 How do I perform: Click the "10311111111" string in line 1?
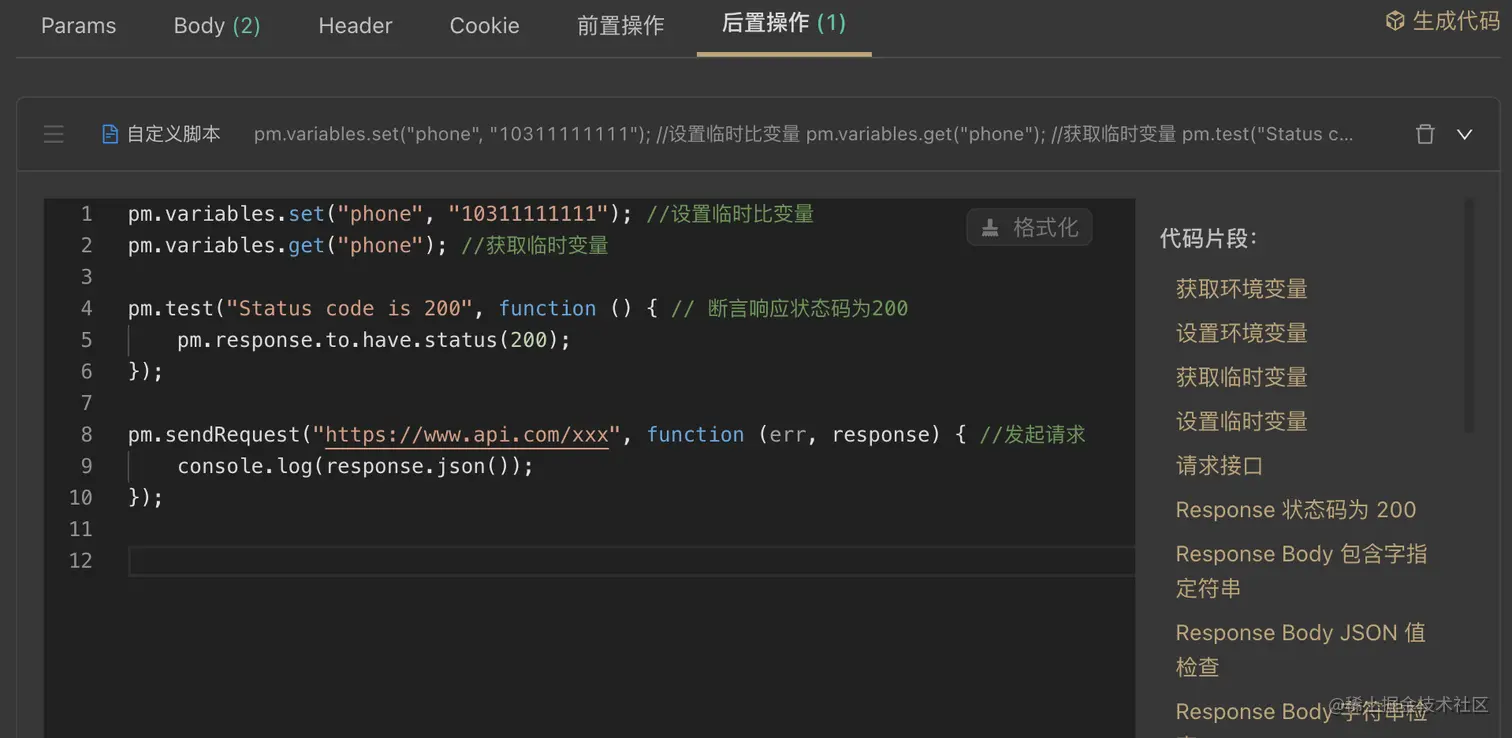529,214
